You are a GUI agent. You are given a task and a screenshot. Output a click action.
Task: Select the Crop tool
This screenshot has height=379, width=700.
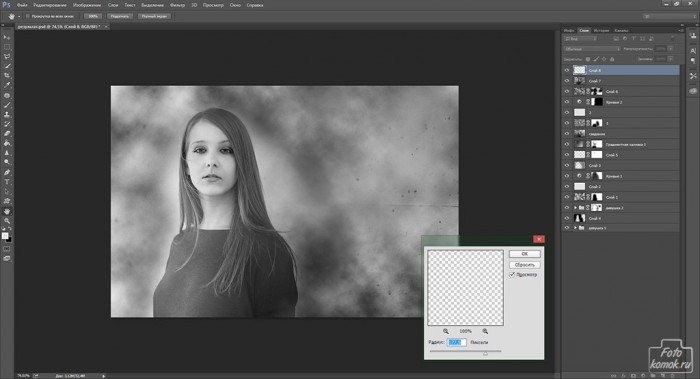pos(7,76)
